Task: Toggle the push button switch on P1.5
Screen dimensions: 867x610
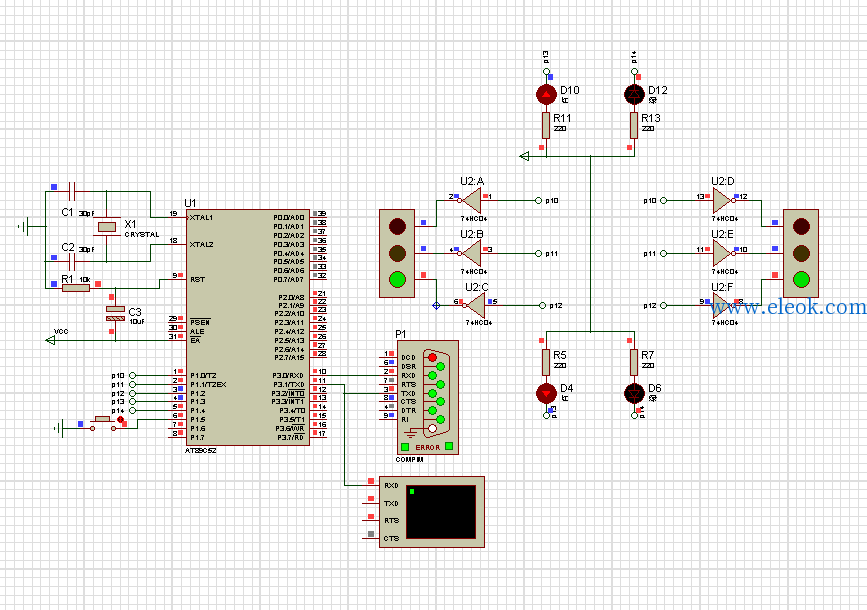Action: 103,423
